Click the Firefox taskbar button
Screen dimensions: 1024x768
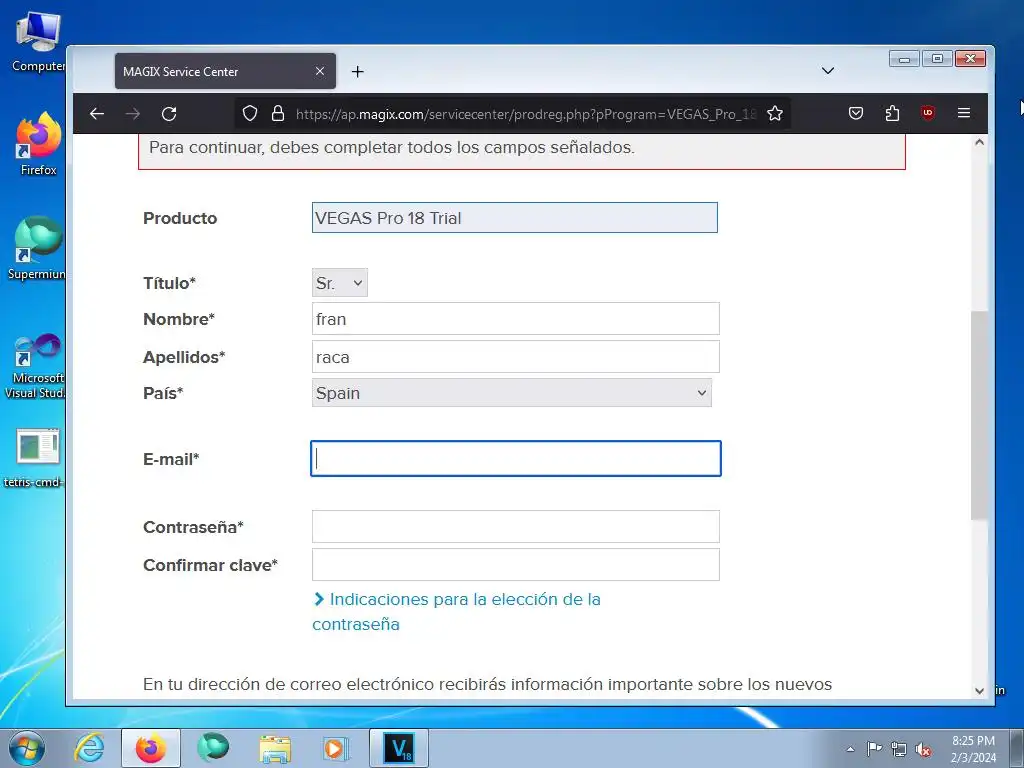[x=150, y=748]
